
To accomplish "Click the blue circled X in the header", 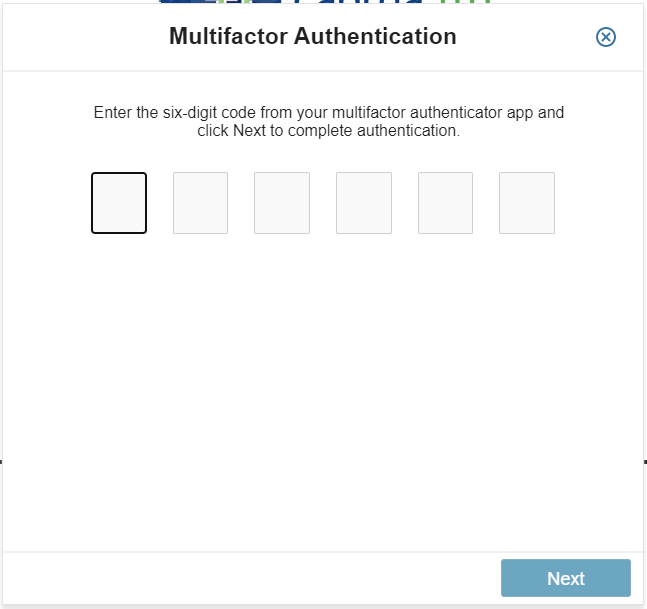I will point(606,37).
